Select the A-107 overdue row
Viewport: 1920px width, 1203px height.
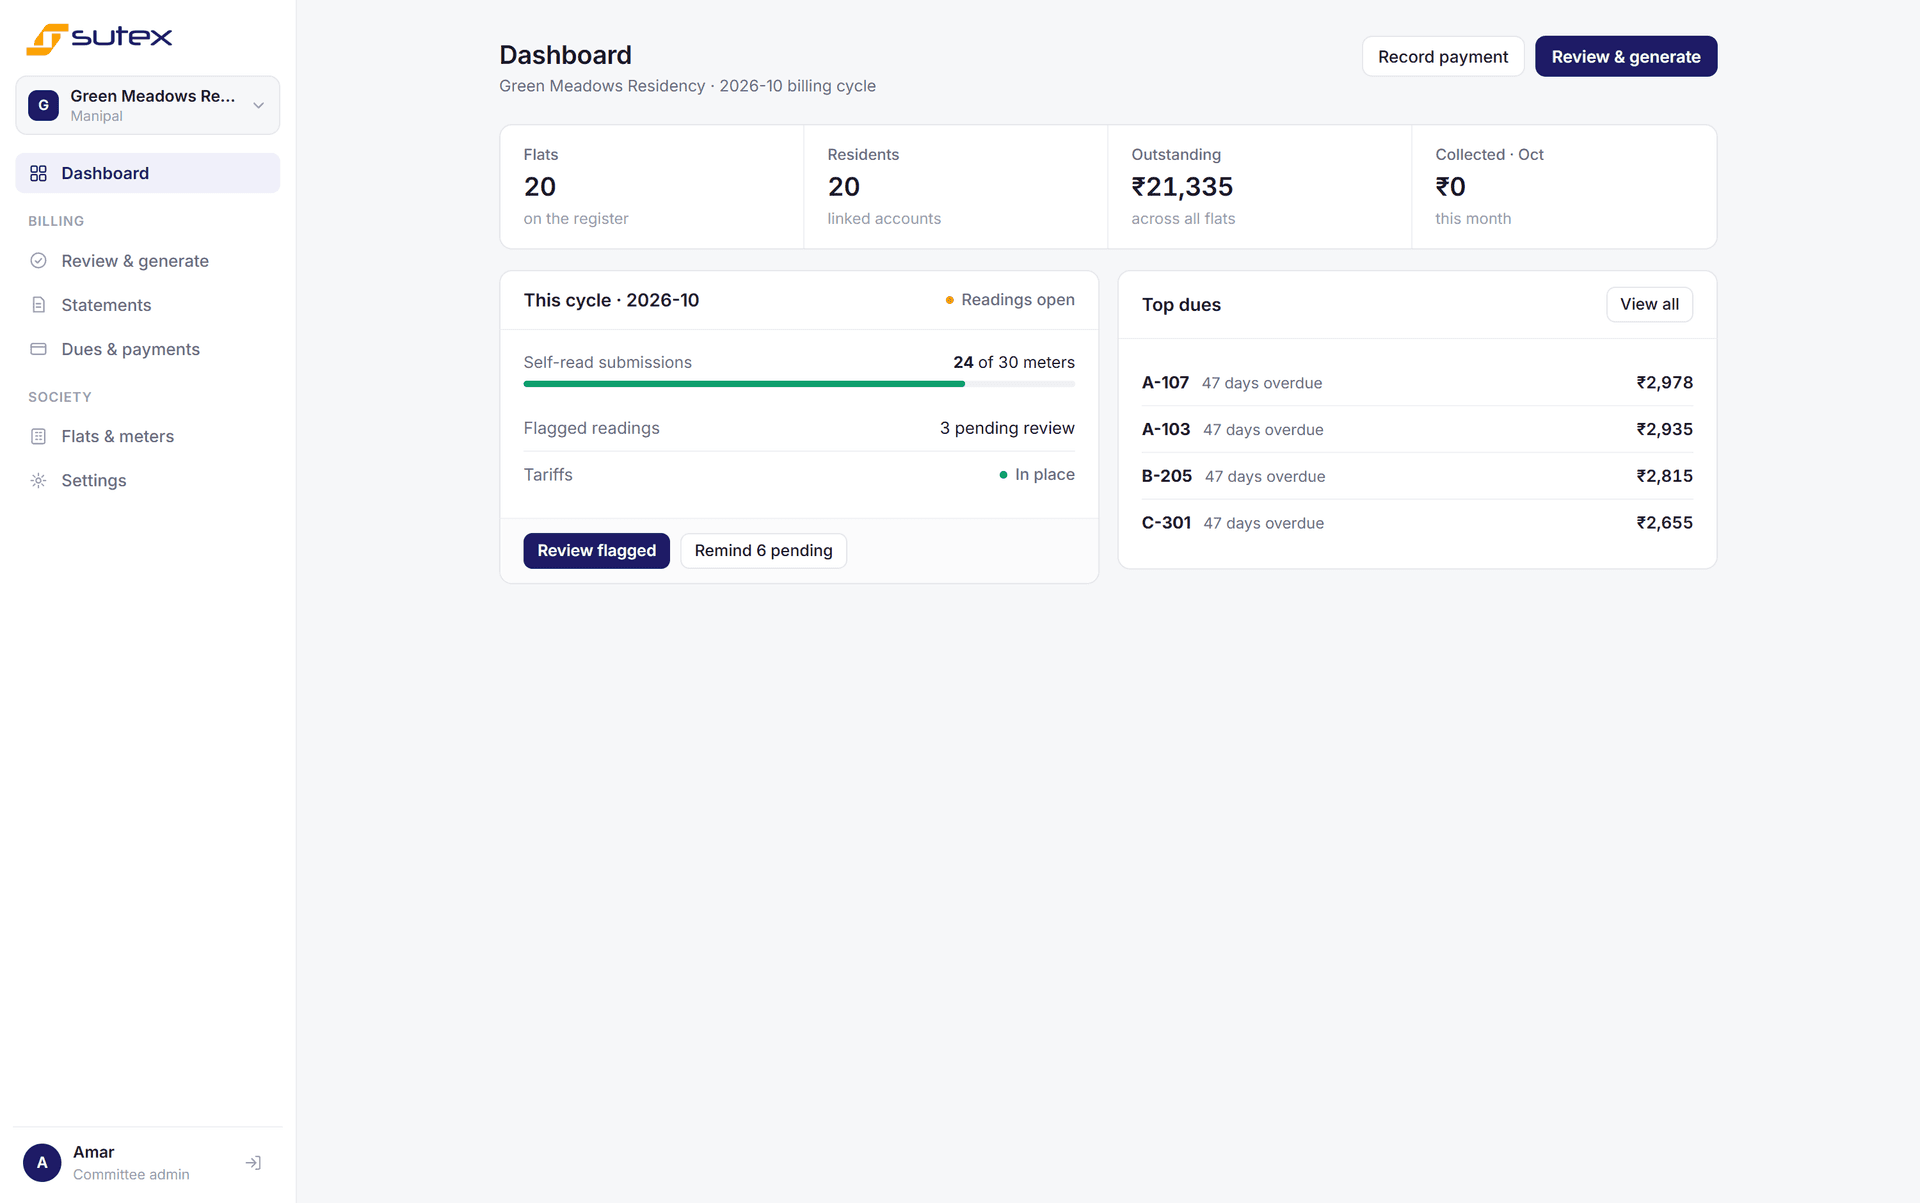tap(1417, 383)
